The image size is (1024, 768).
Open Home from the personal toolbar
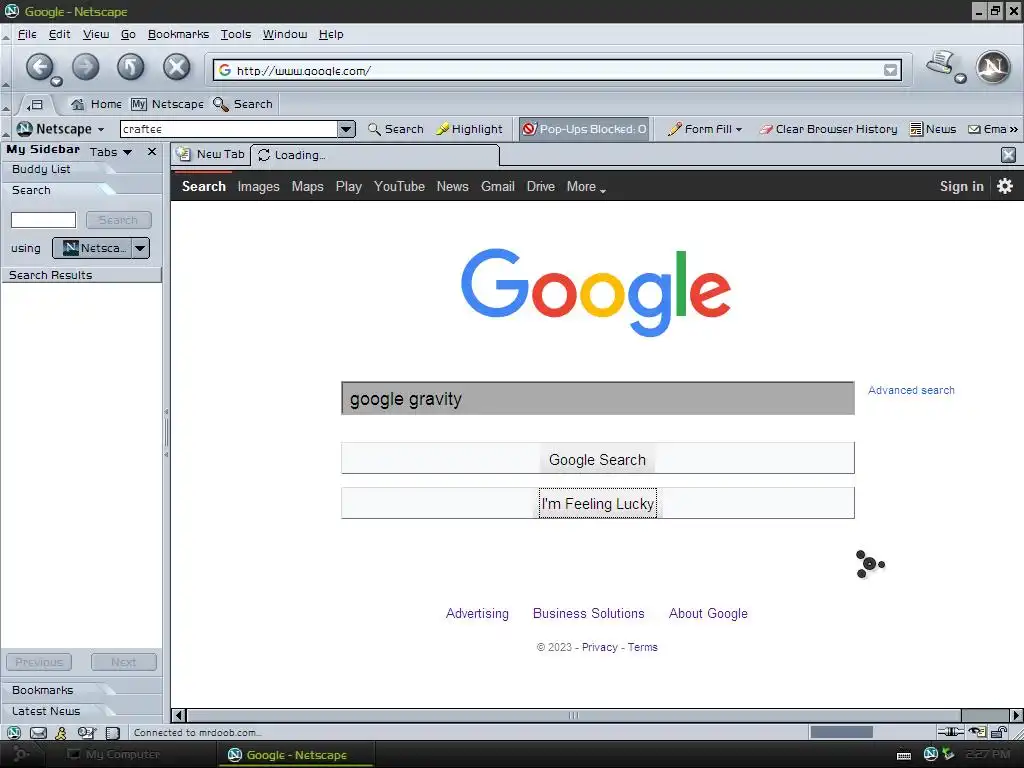pos(96,104)
